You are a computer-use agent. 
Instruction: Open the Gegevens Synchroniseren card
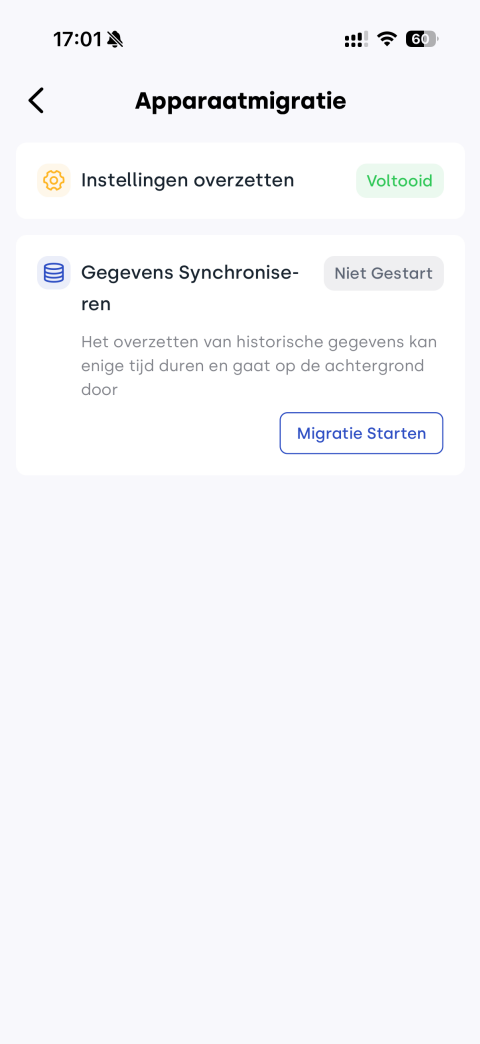pos(240,355)
